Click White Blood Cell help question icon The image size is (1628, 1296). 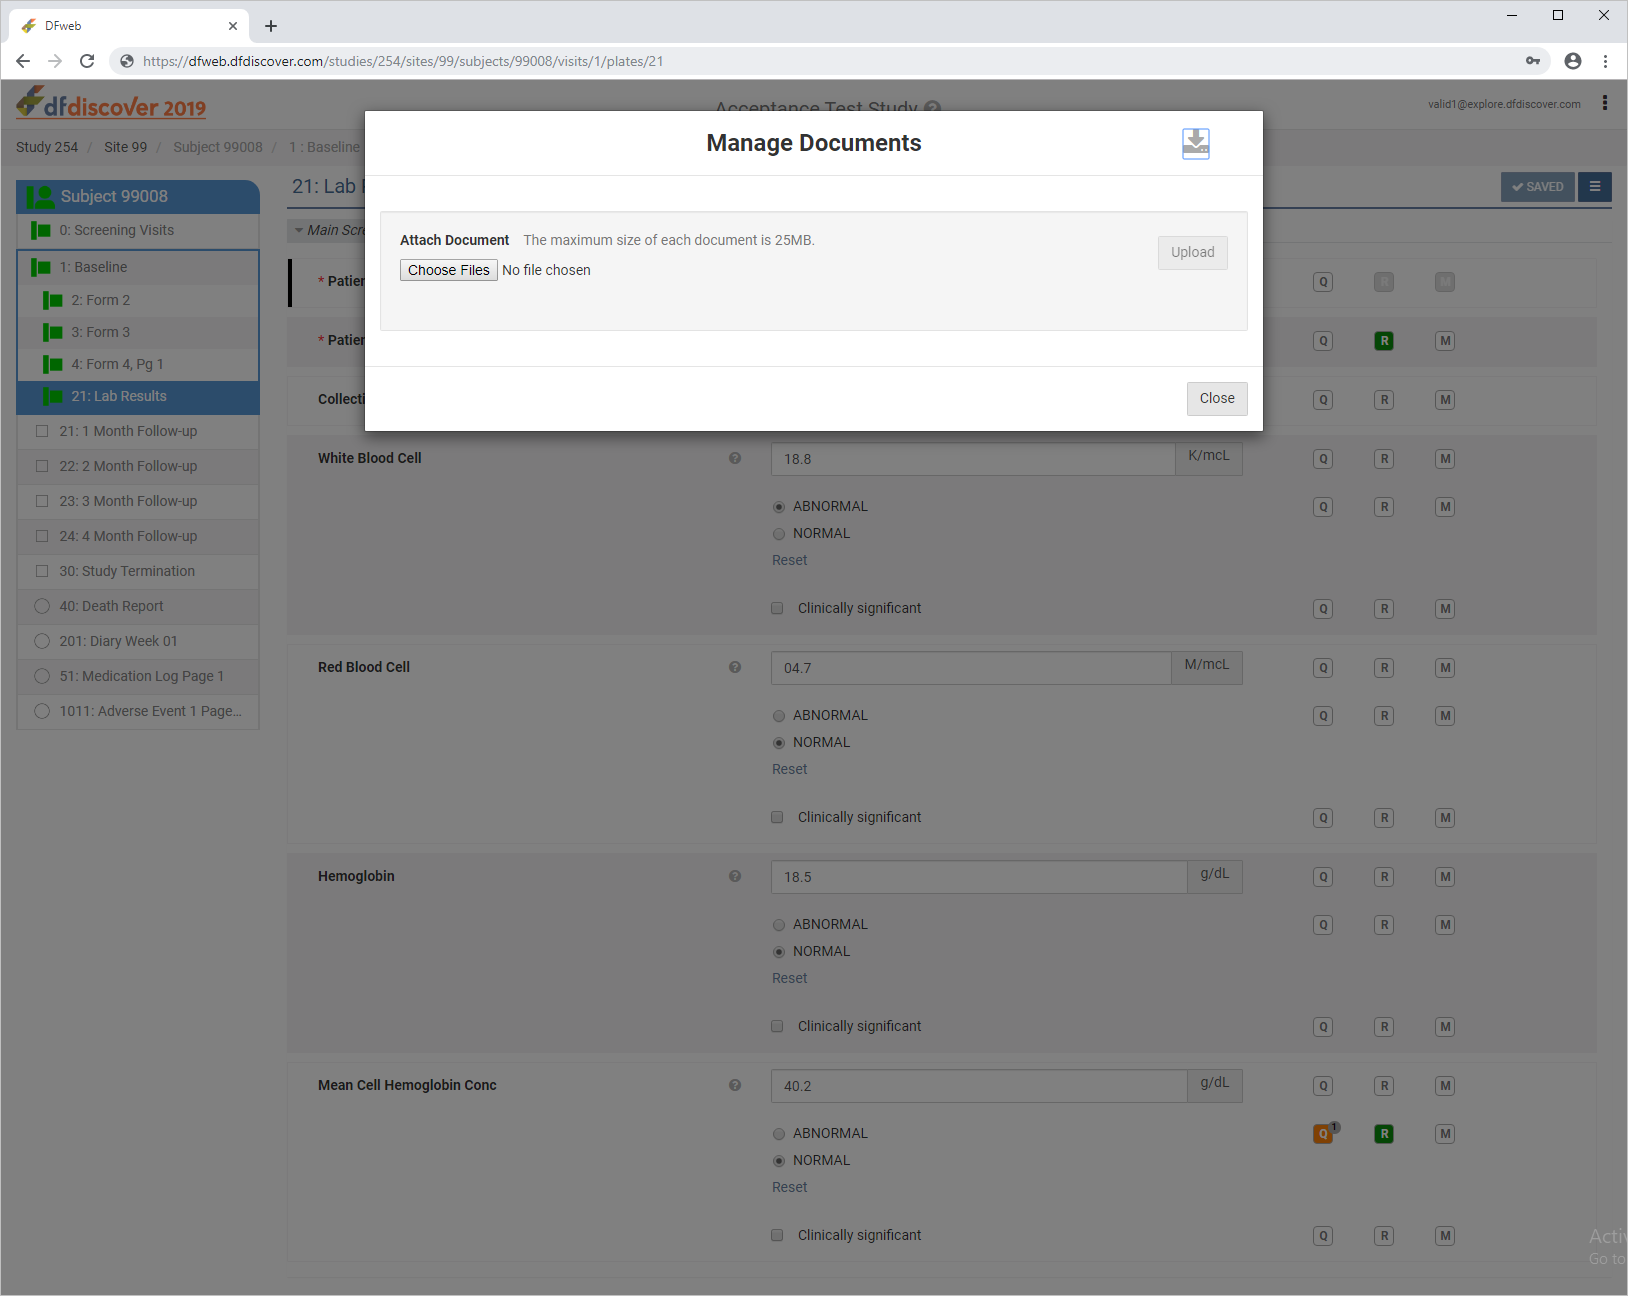pyautogui.click(x=735, y=458)
